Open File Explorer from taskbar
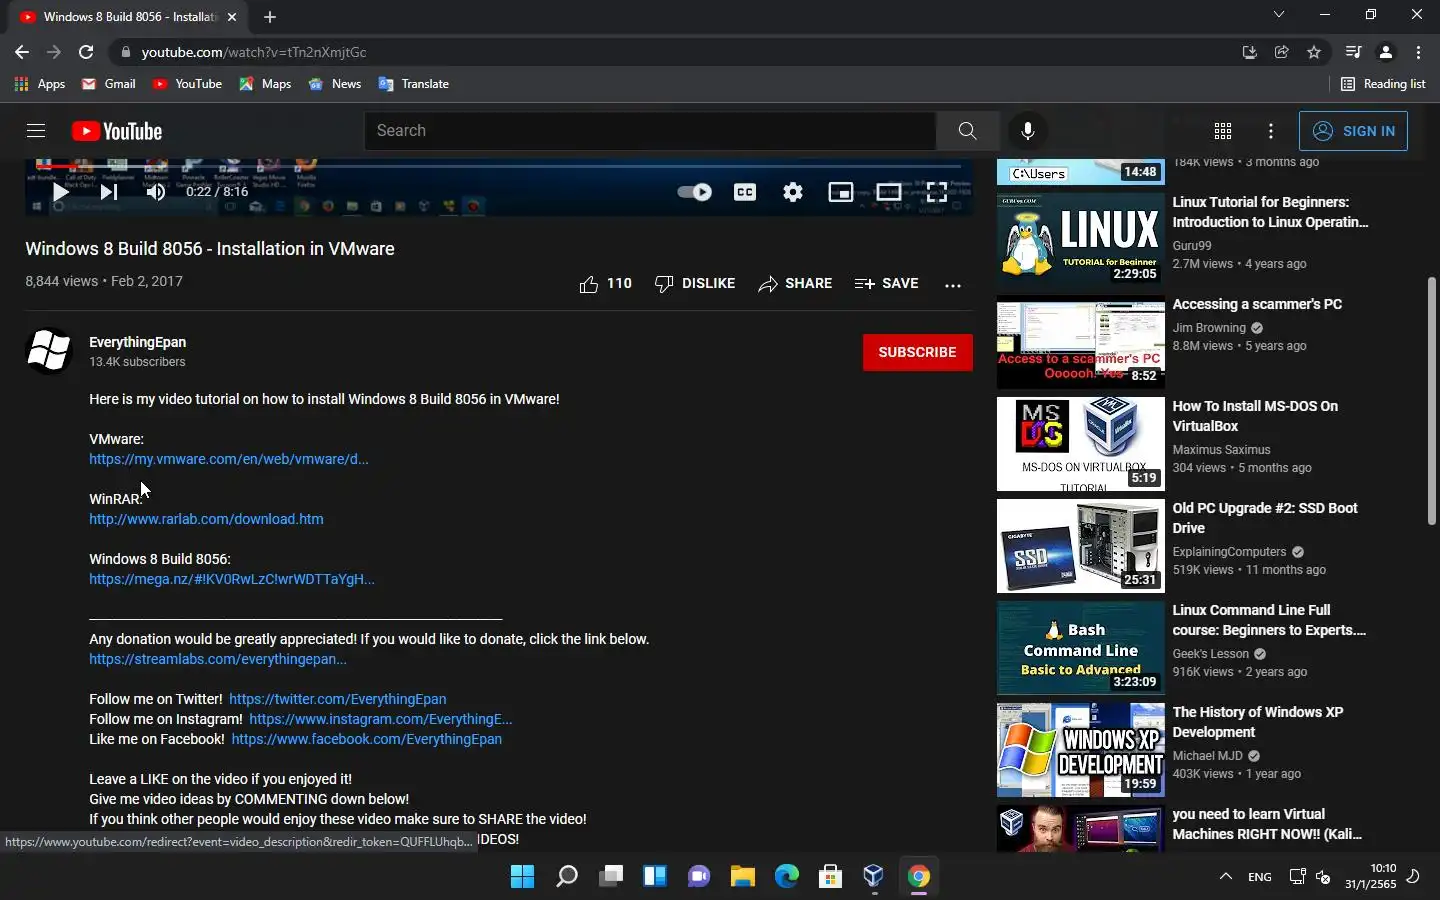 pyautogui.click(x=742, y=877)
